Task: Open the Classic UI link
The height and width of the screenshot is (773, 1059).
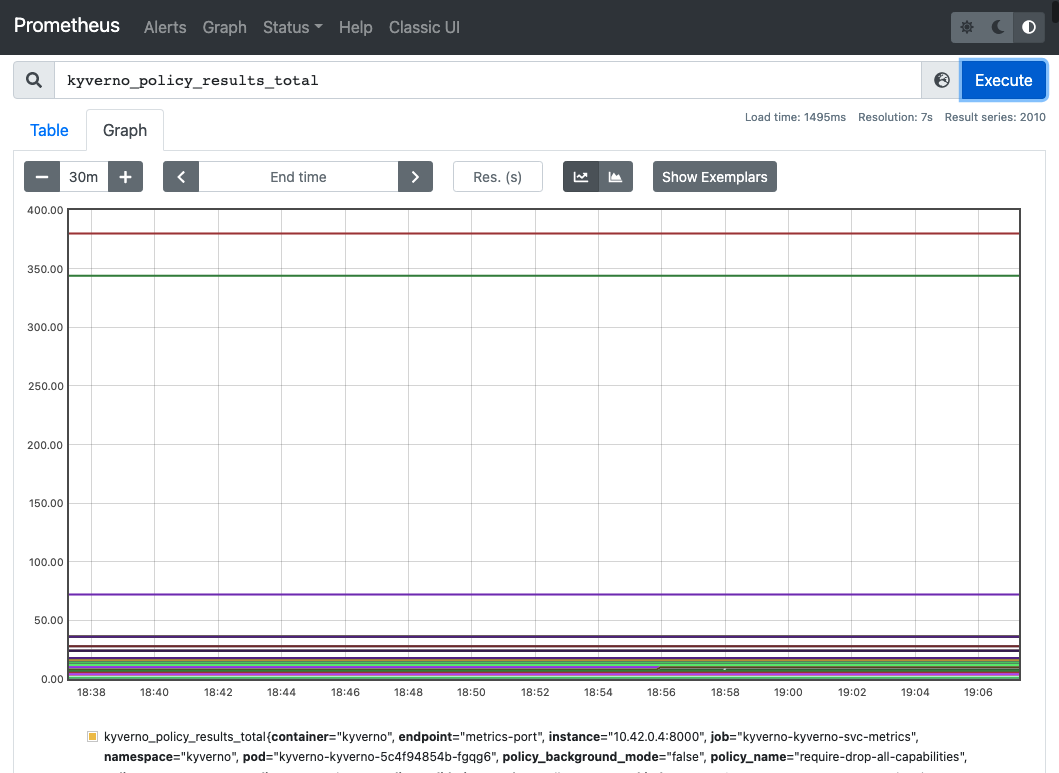Action: [x=424, y=27]
